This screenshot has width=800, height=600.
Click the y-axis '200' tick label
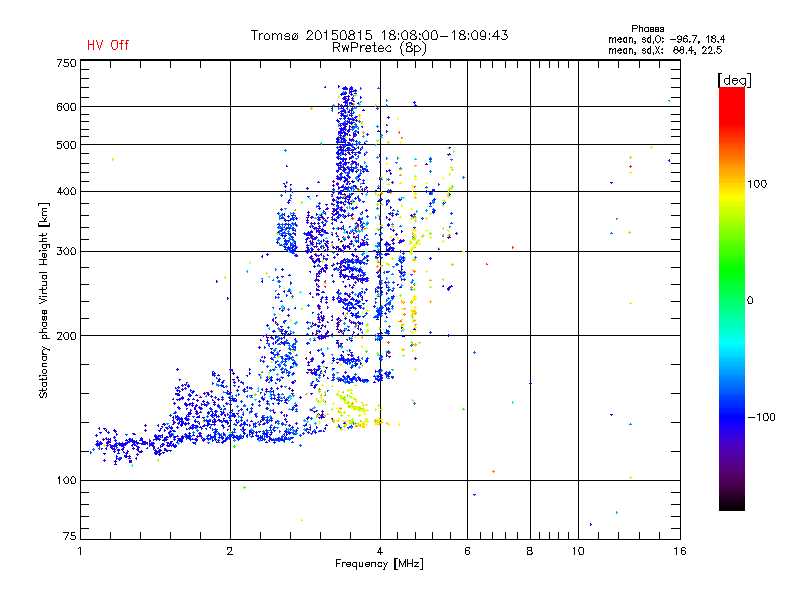pyautogui.click(x=66, y=336)
